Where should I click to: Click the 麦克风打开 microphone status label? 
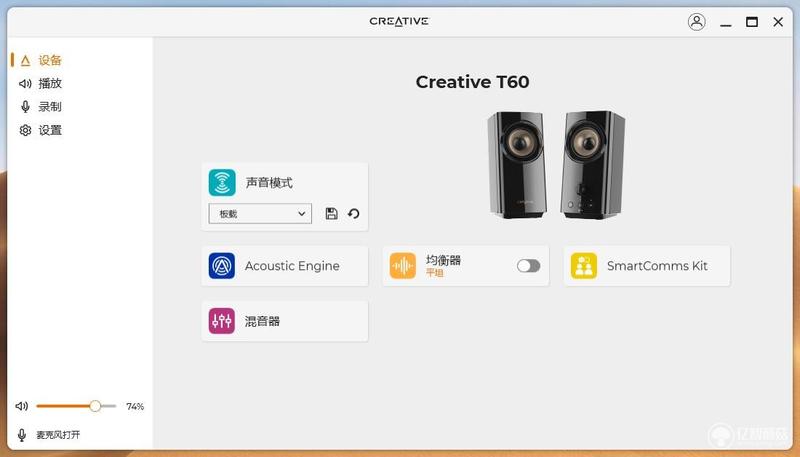coord(58,435)
